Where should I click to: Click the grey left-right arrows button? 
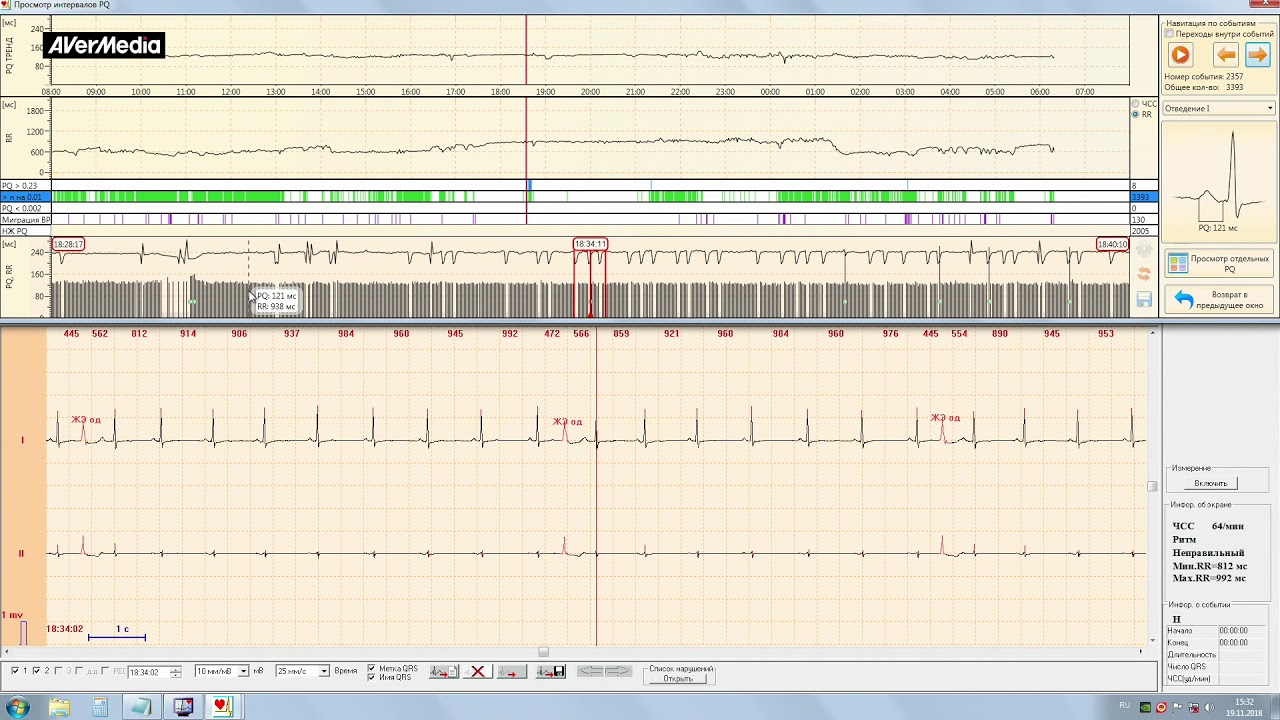[x=604, y=672]
